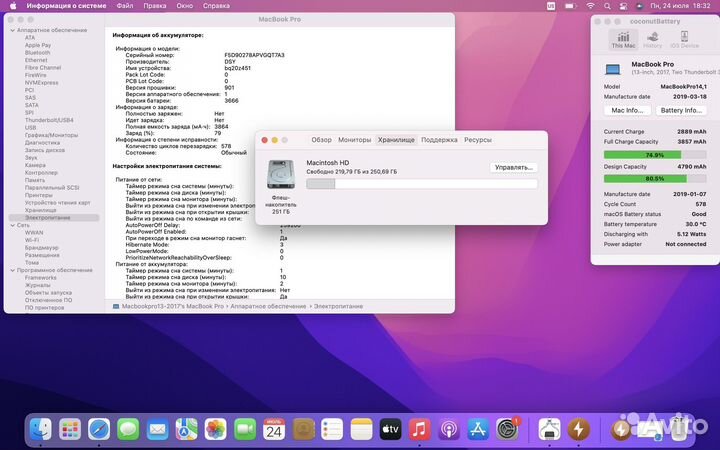Select Apple Pay in the sidebar
The image size is (720, 450).
click(x=38, y=45)
